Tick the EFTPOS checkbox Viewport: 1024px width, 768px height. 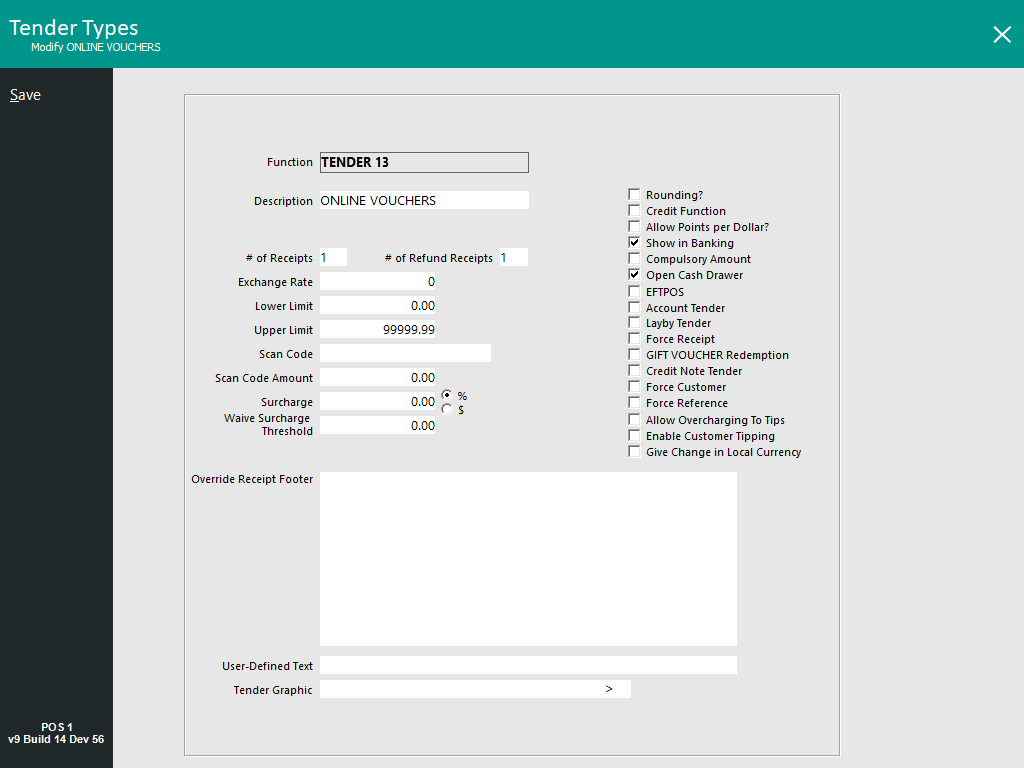[634, 291]
